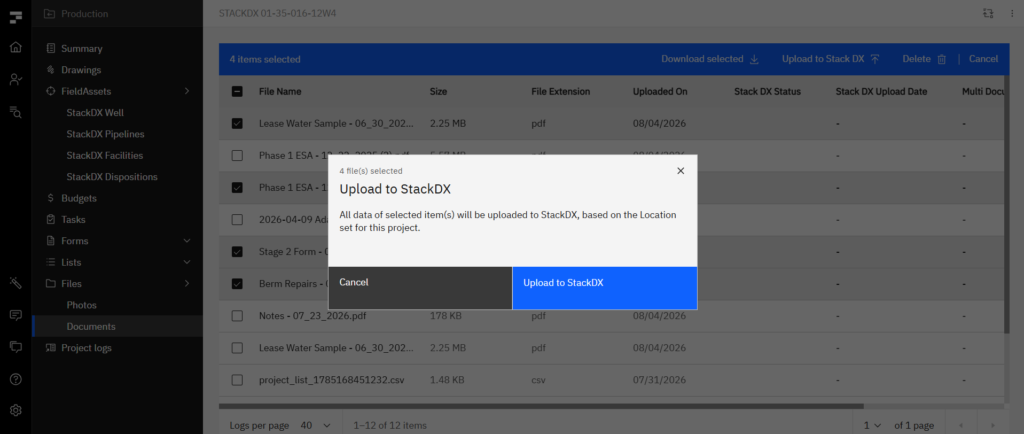
Task: Check the Phase 1 ESA - 12 (2) row checkbox
Action: pos(237,155)
